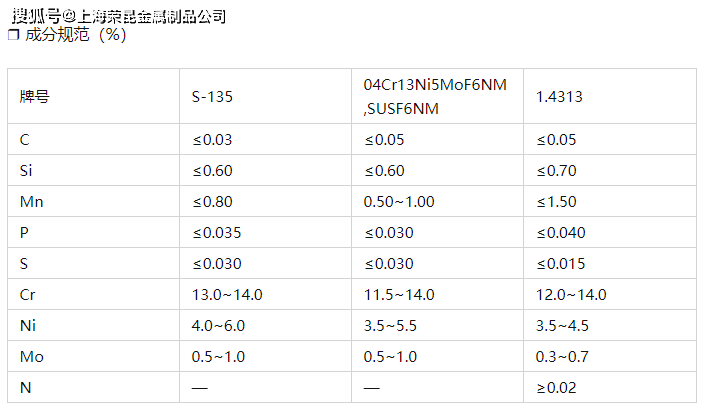Click the 成分规范（%）heading text
This screenshot has width=704, height=415.
coord(76,35)
